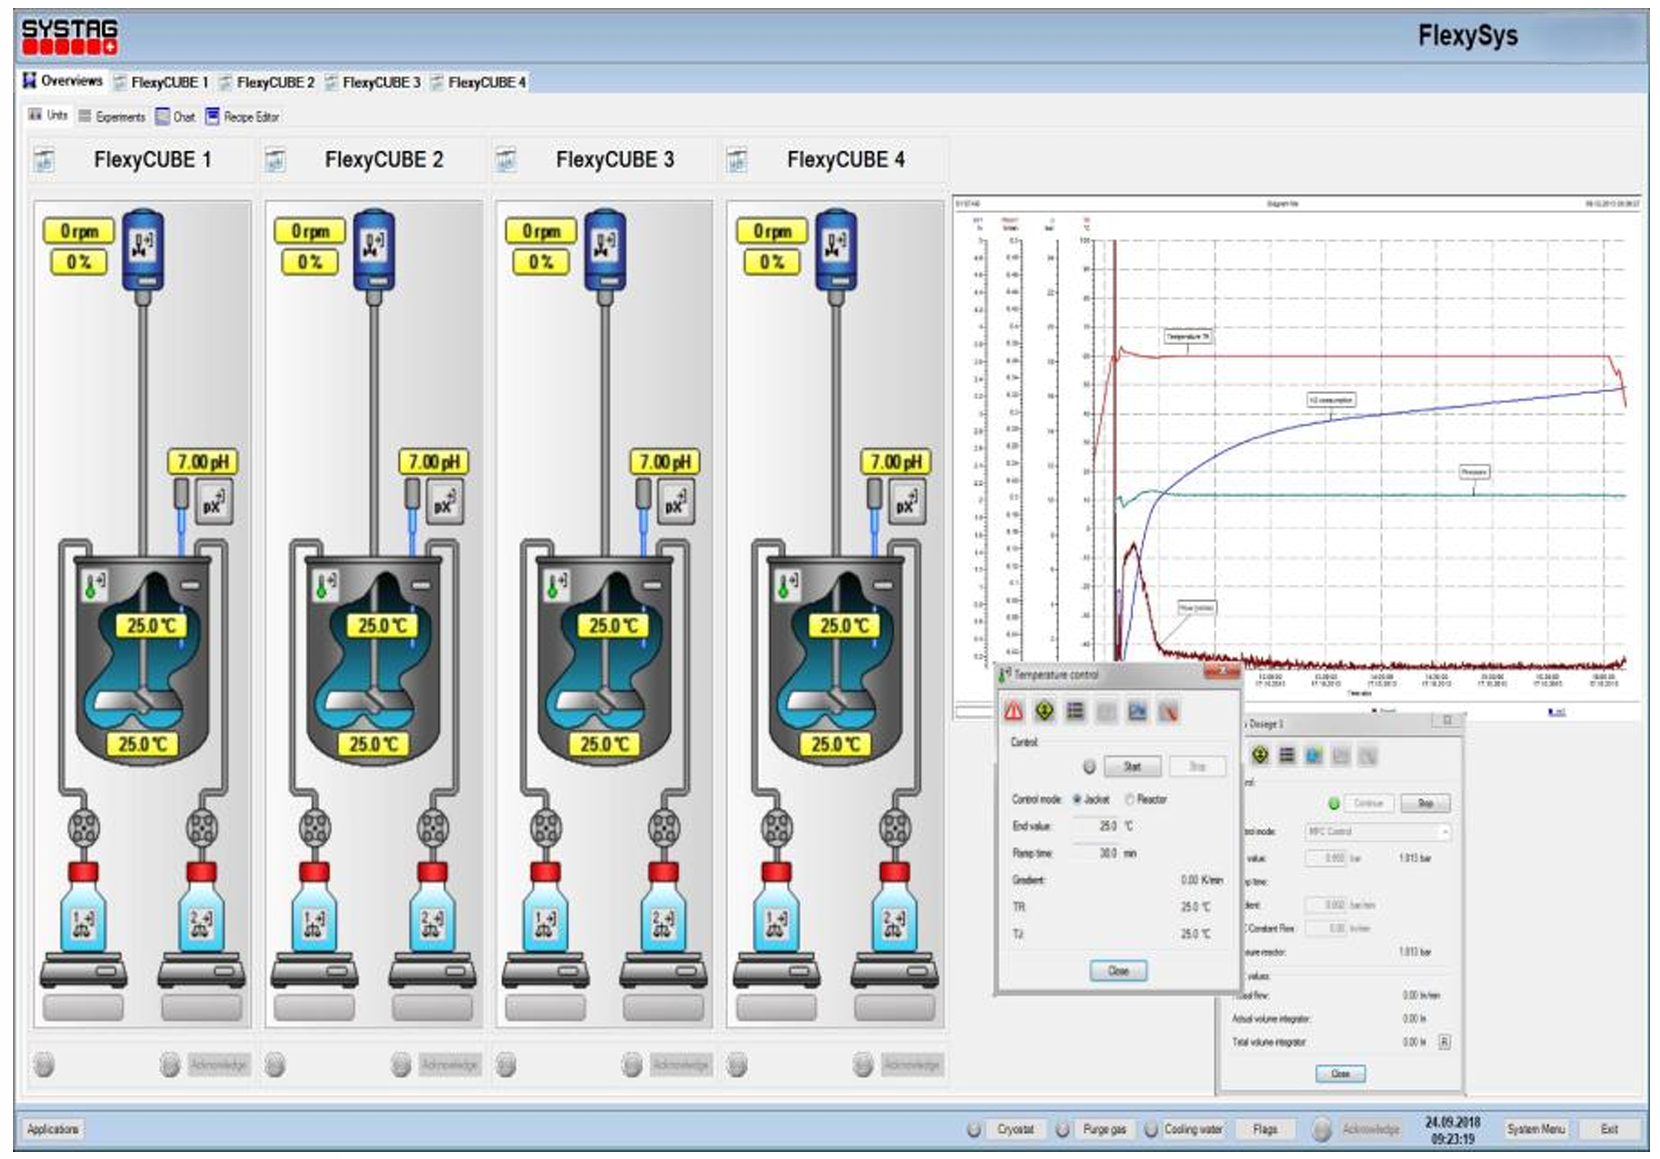Open the FlexyCUBE 1 tab
The height and width of the screenshot is (1159, 1660).
click(x=160, y=82)
